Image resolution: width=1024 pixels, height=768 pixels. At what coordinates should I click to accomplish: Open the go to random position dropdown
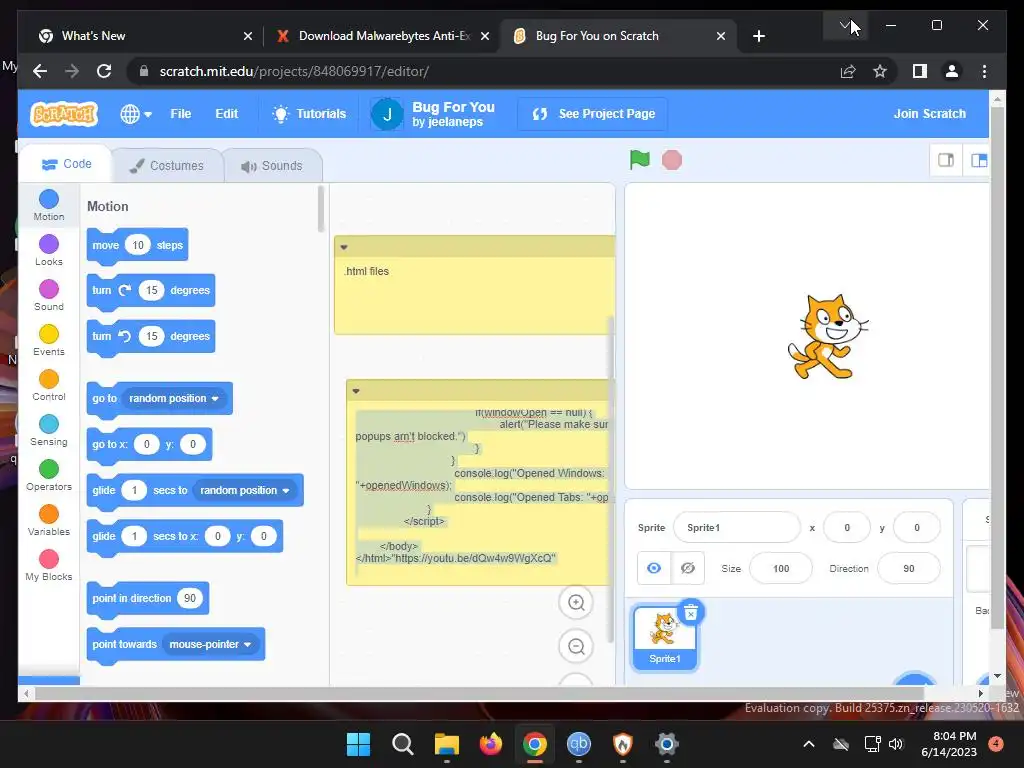coord(174,398)
